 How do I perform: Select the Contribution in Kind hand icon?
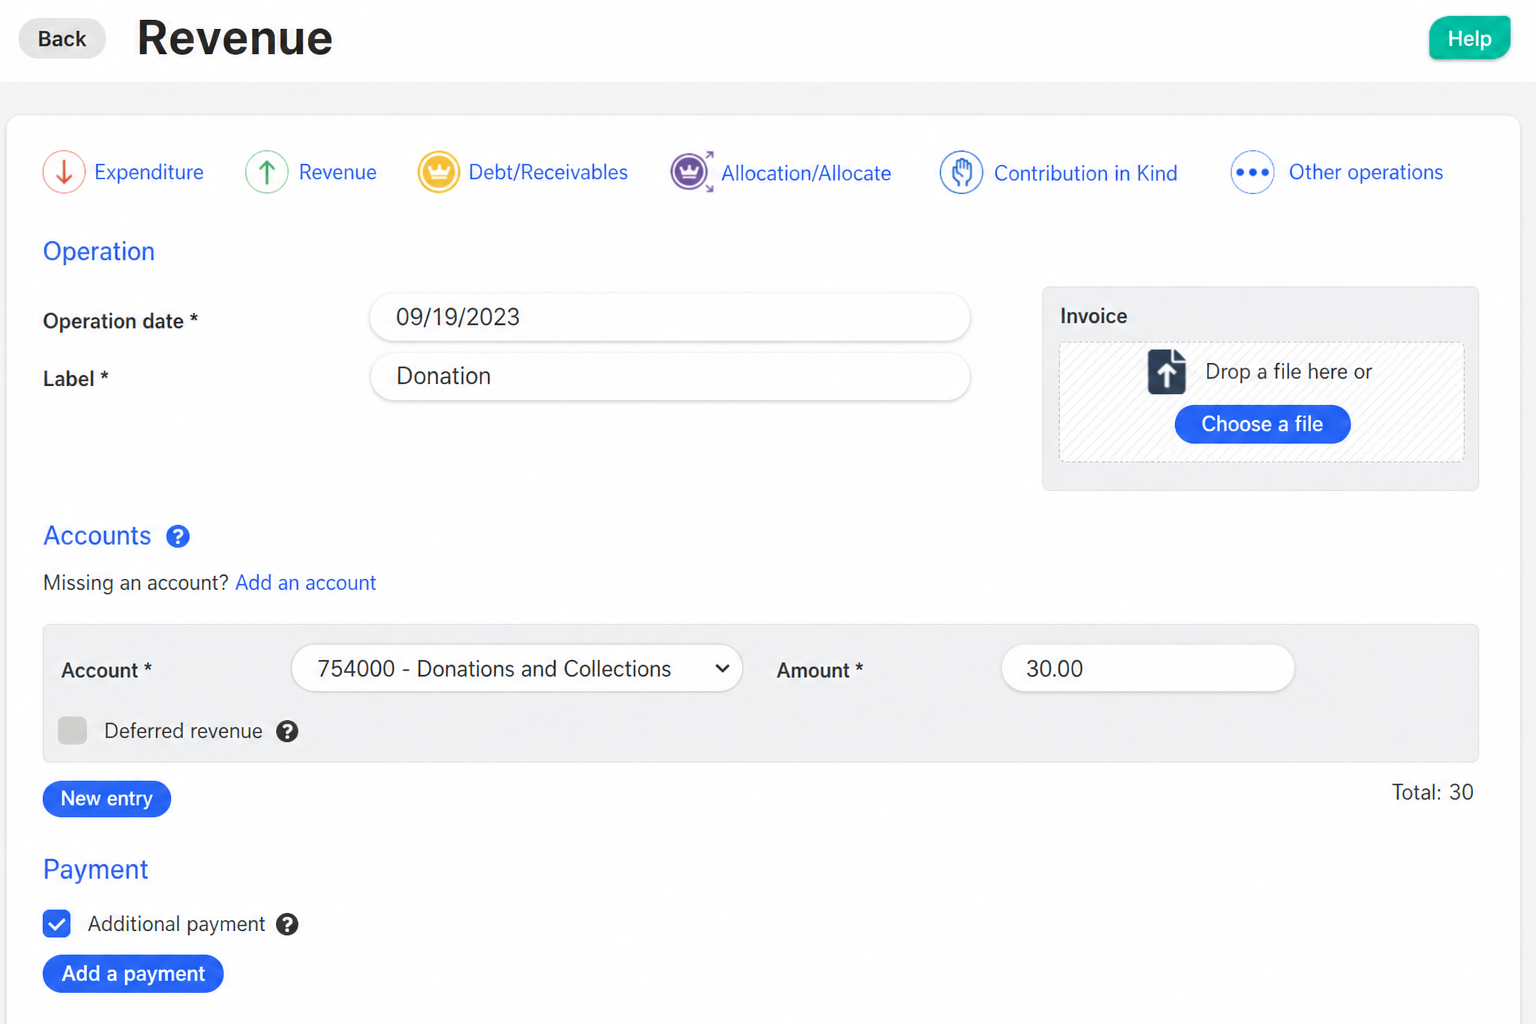click(961, 172)
